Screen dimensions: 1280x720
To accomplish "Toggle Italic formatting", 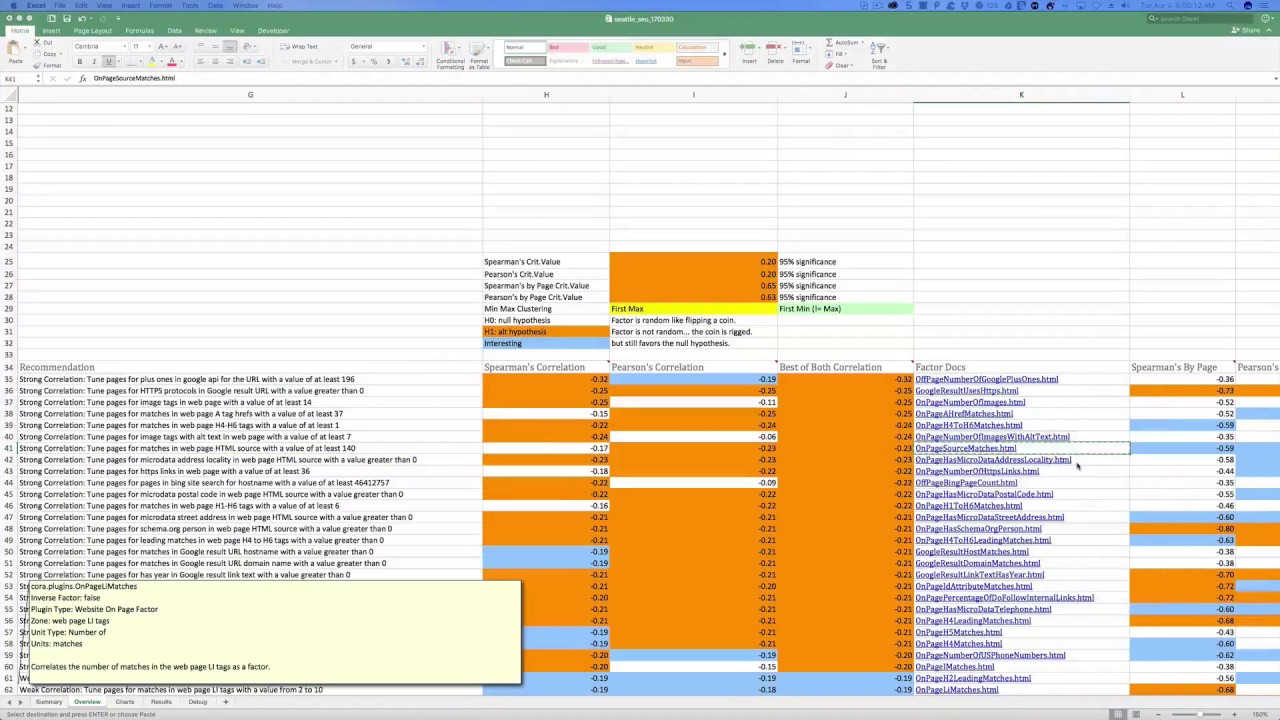I will [94, 62].
